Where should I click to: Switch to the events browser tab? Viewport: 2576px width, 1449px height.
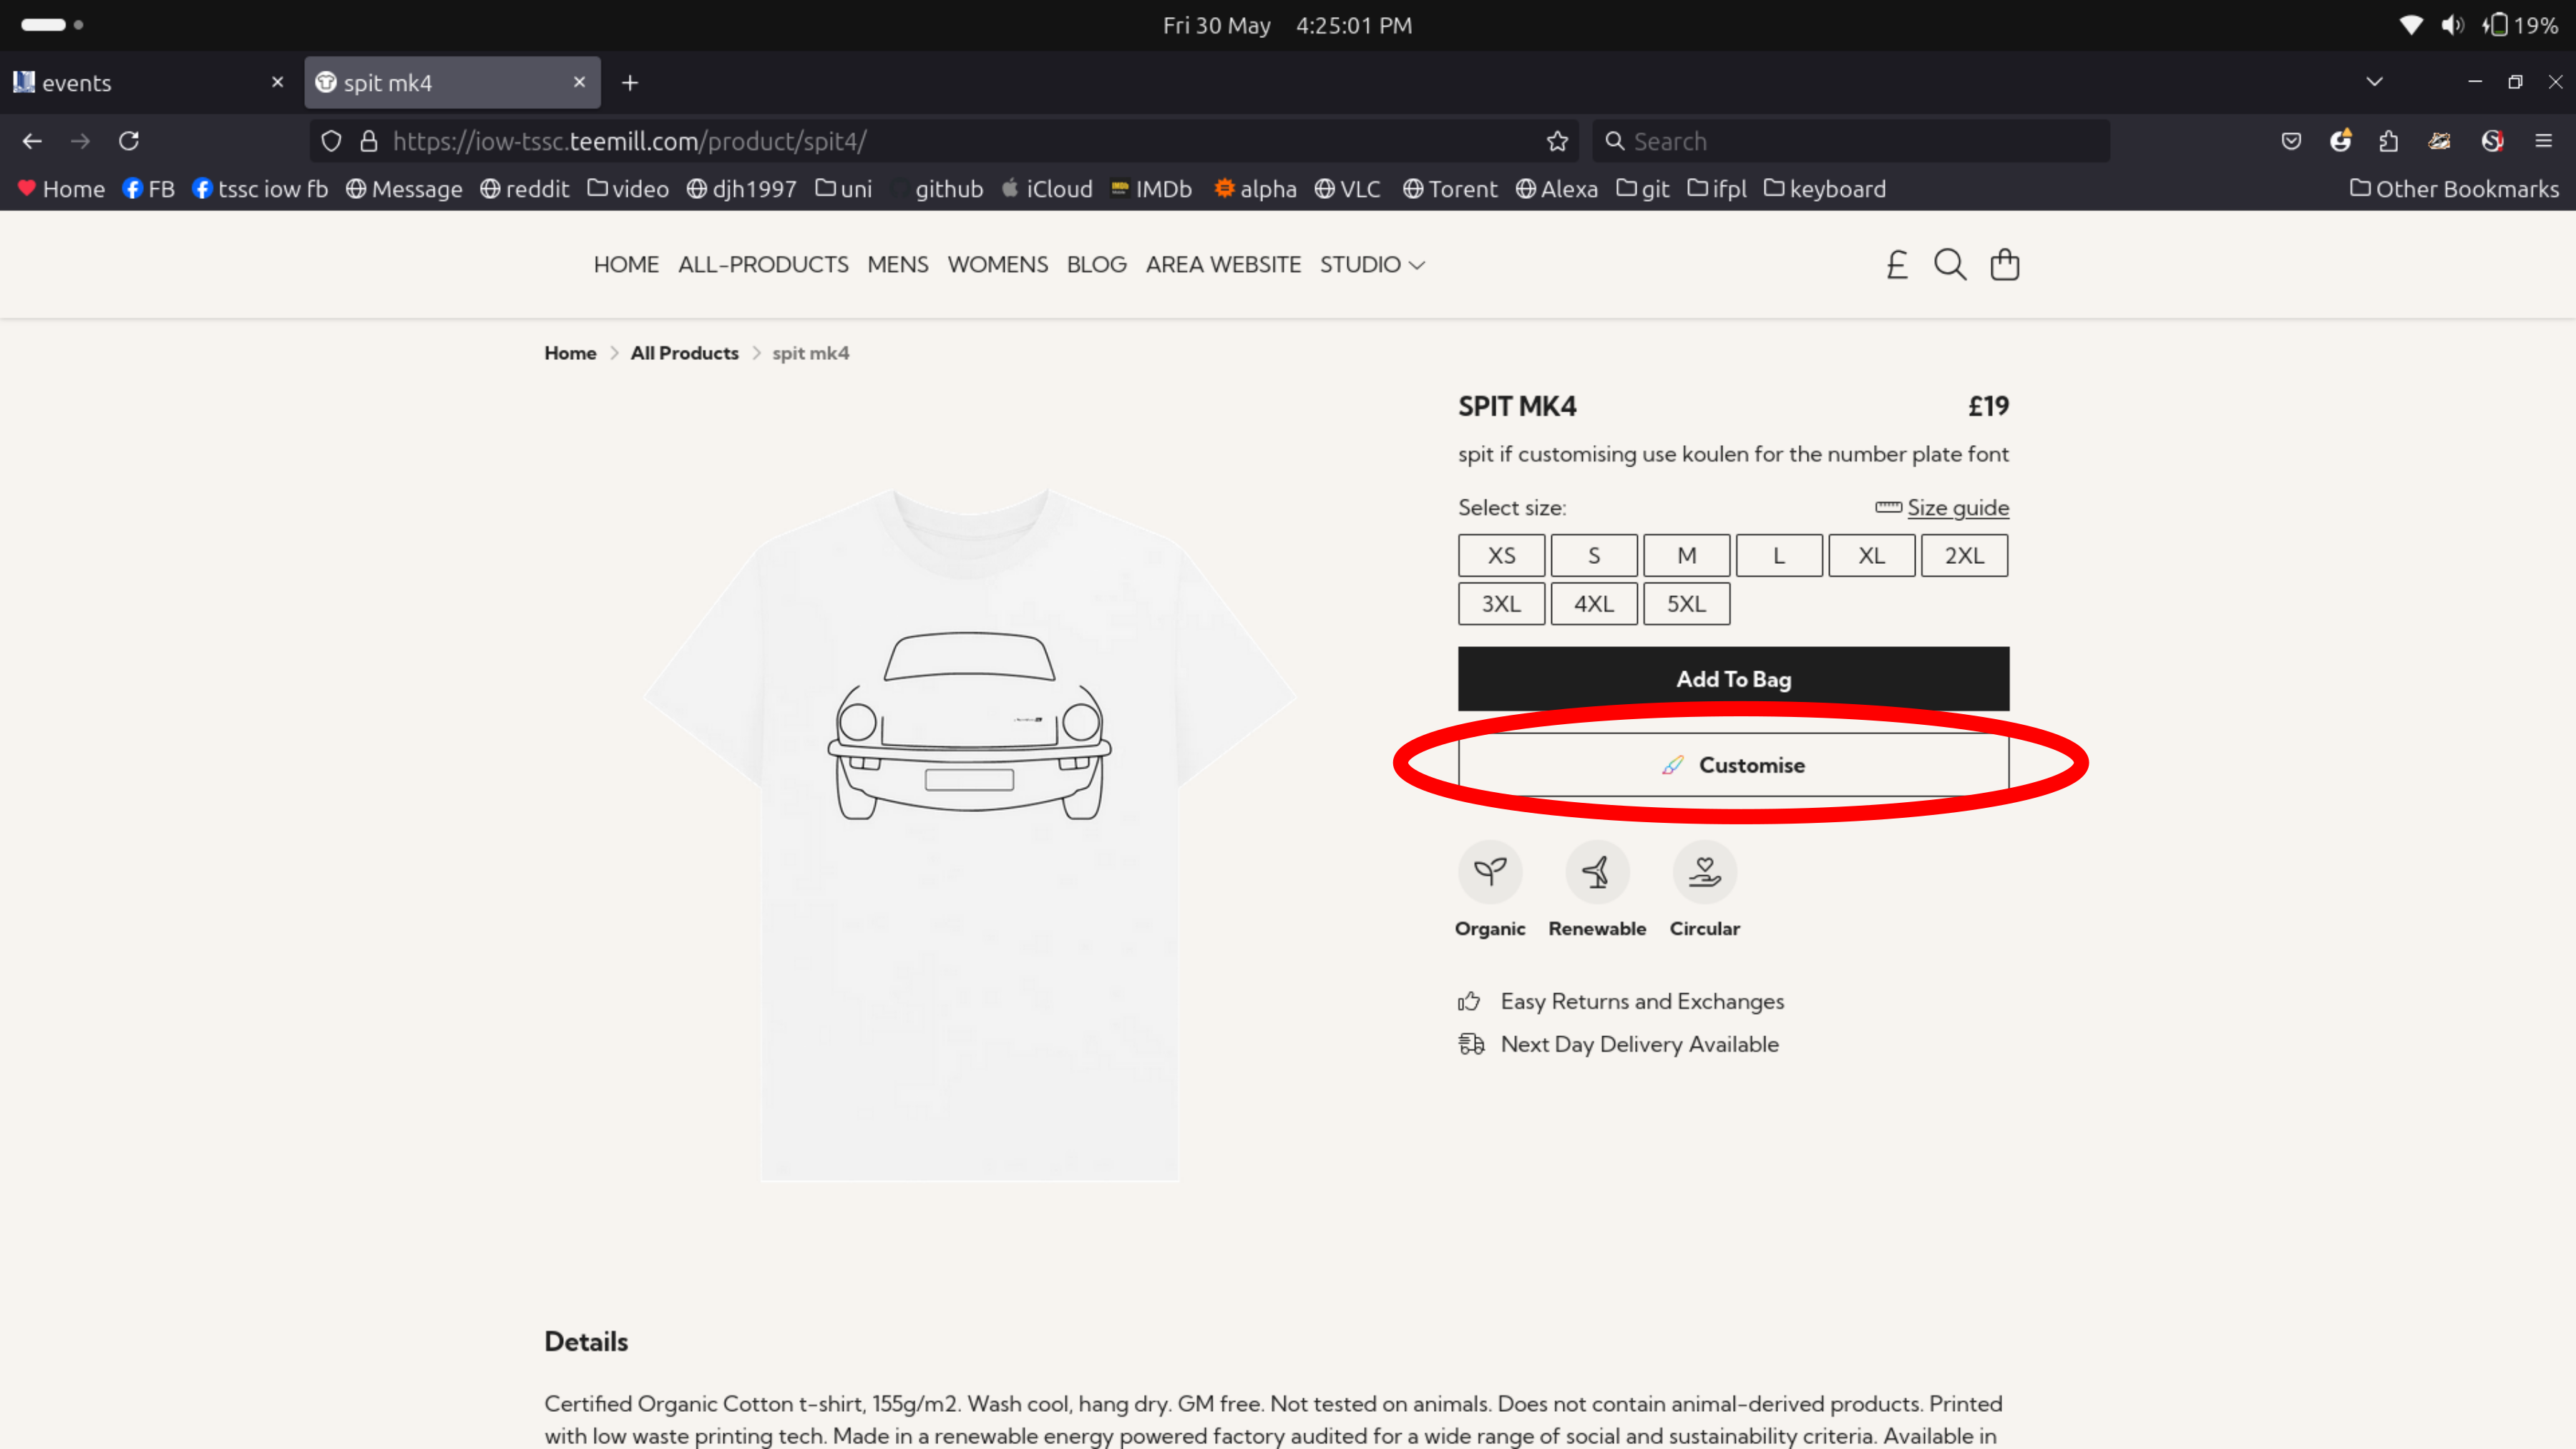(150, 83)
